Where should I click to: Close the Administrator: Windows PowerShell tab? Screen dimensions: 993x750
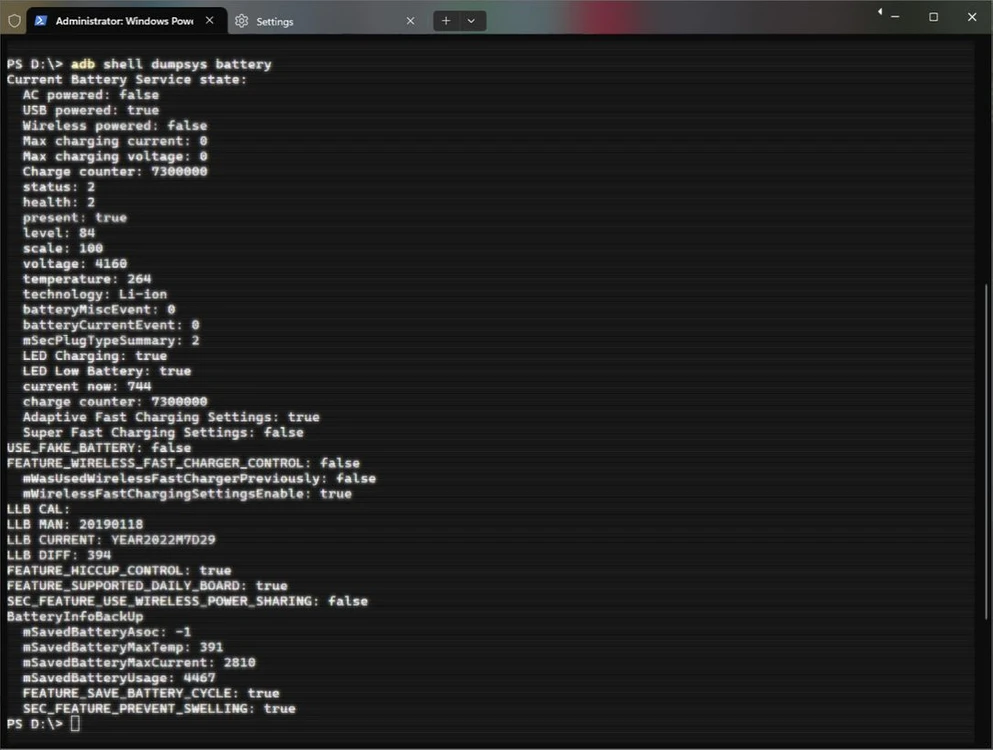[210, 20]
